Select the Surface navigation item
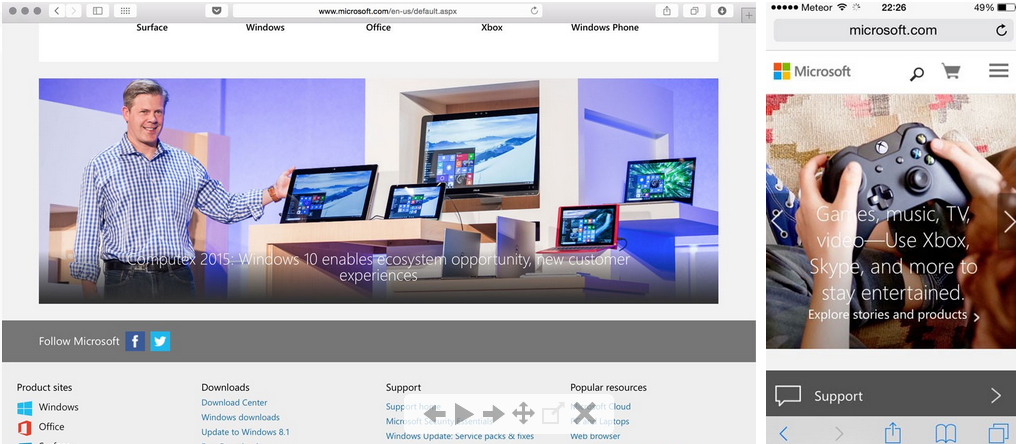1016x444 pixels. click(x=152, y=27)
